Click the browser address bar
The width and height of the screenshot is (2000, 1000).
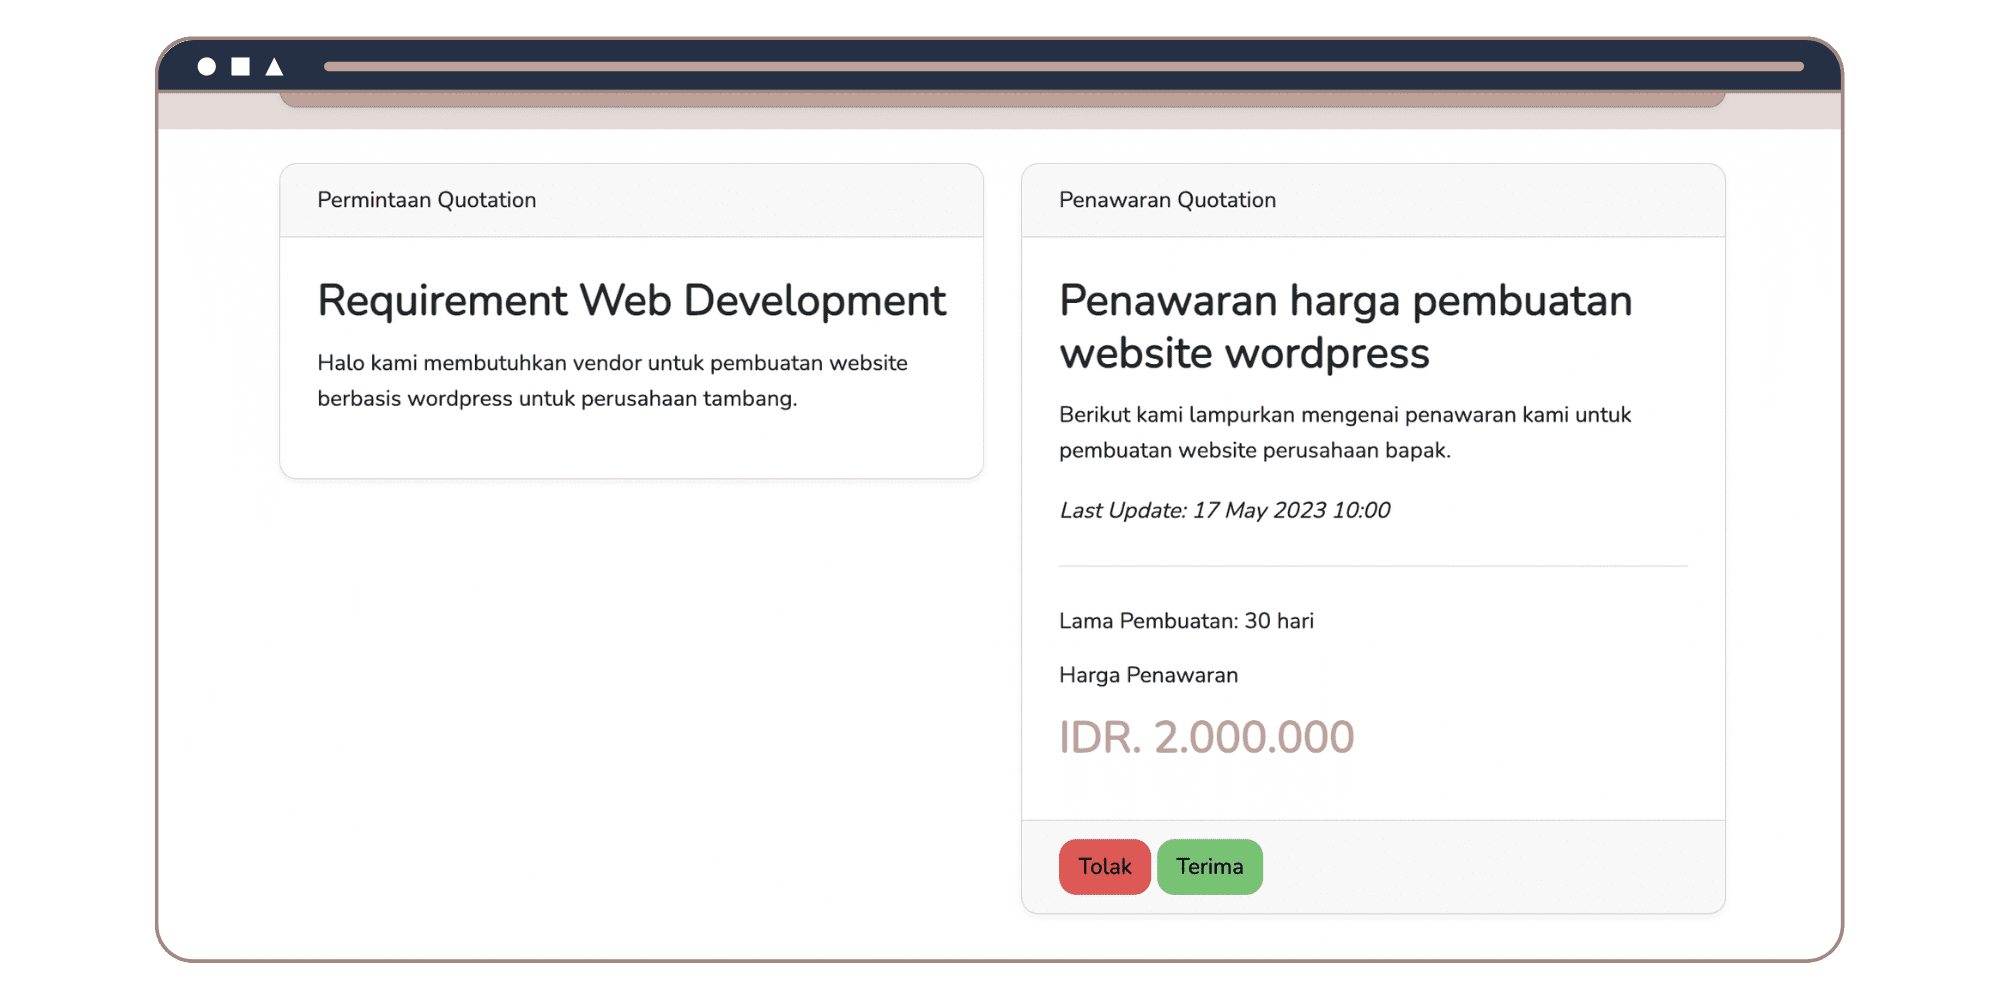(x=1063, y=67)
